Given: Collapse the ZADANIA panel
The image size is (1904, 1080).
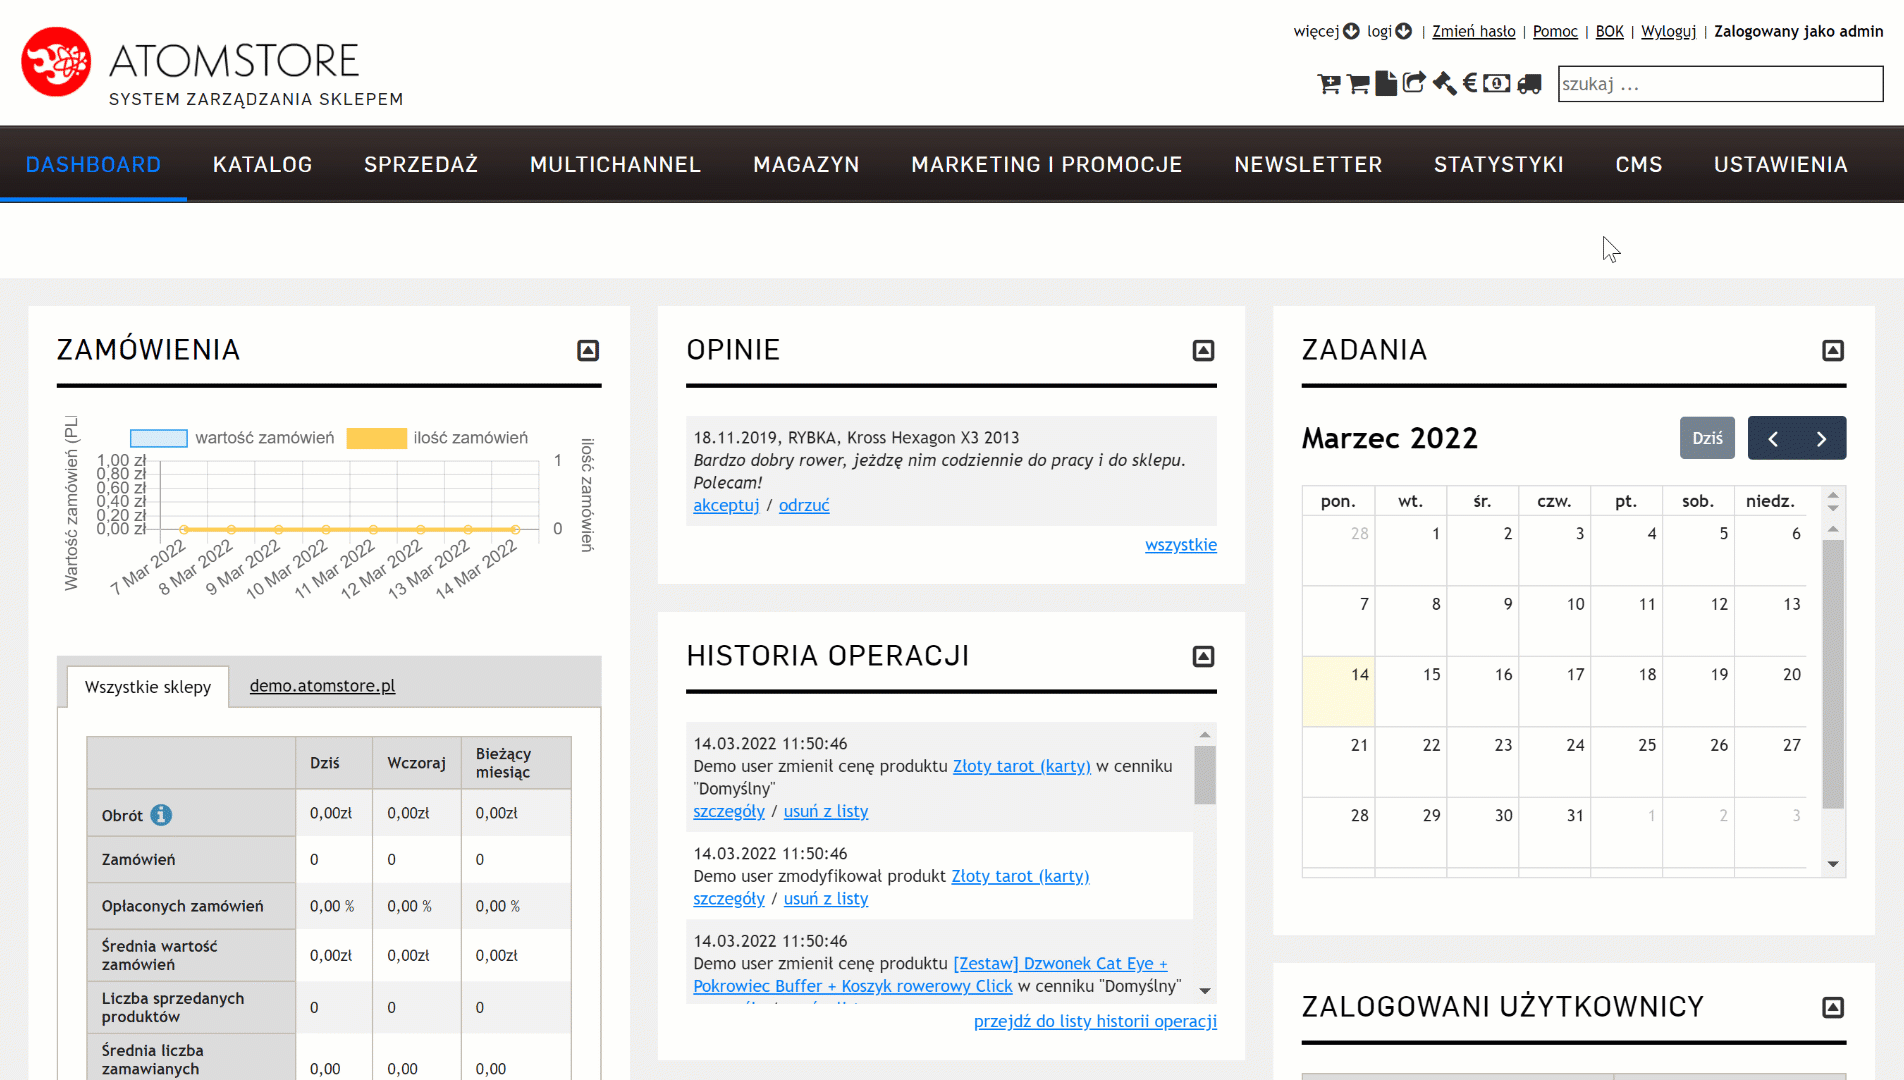Looking at the screenshot, I should [1833, 351].
